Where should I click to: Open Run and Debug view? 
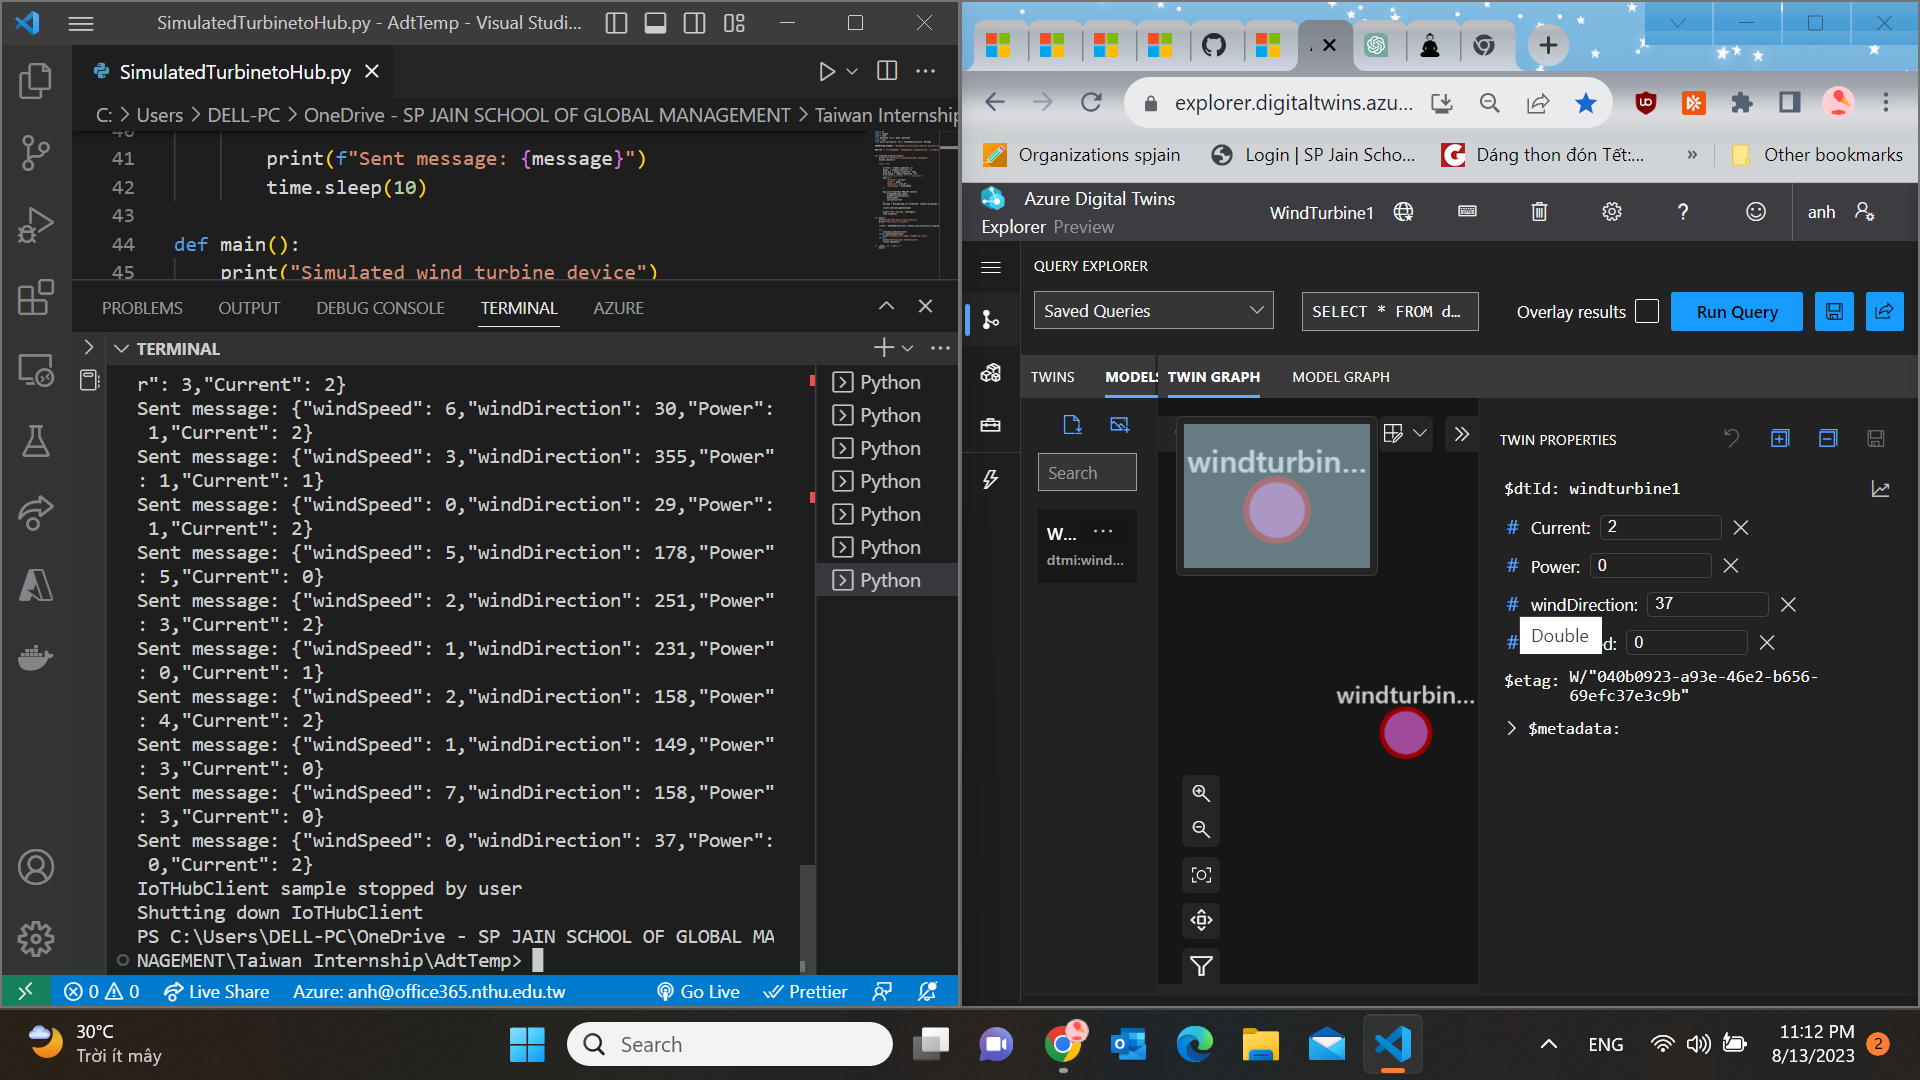pyautogui.click(x=36, y=225)
